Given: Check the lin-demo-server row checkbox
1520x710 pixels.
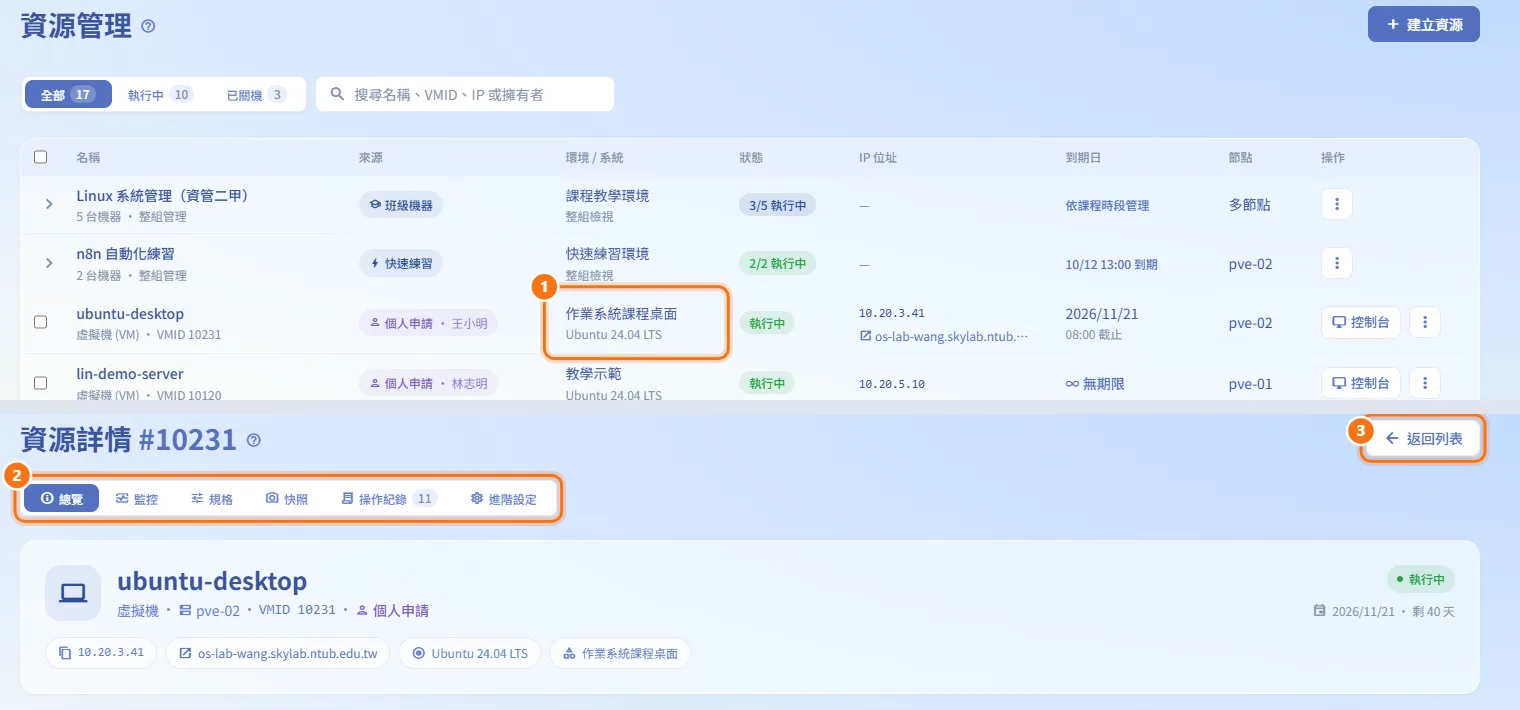Looking at the screenshot, I should [41, 382].
